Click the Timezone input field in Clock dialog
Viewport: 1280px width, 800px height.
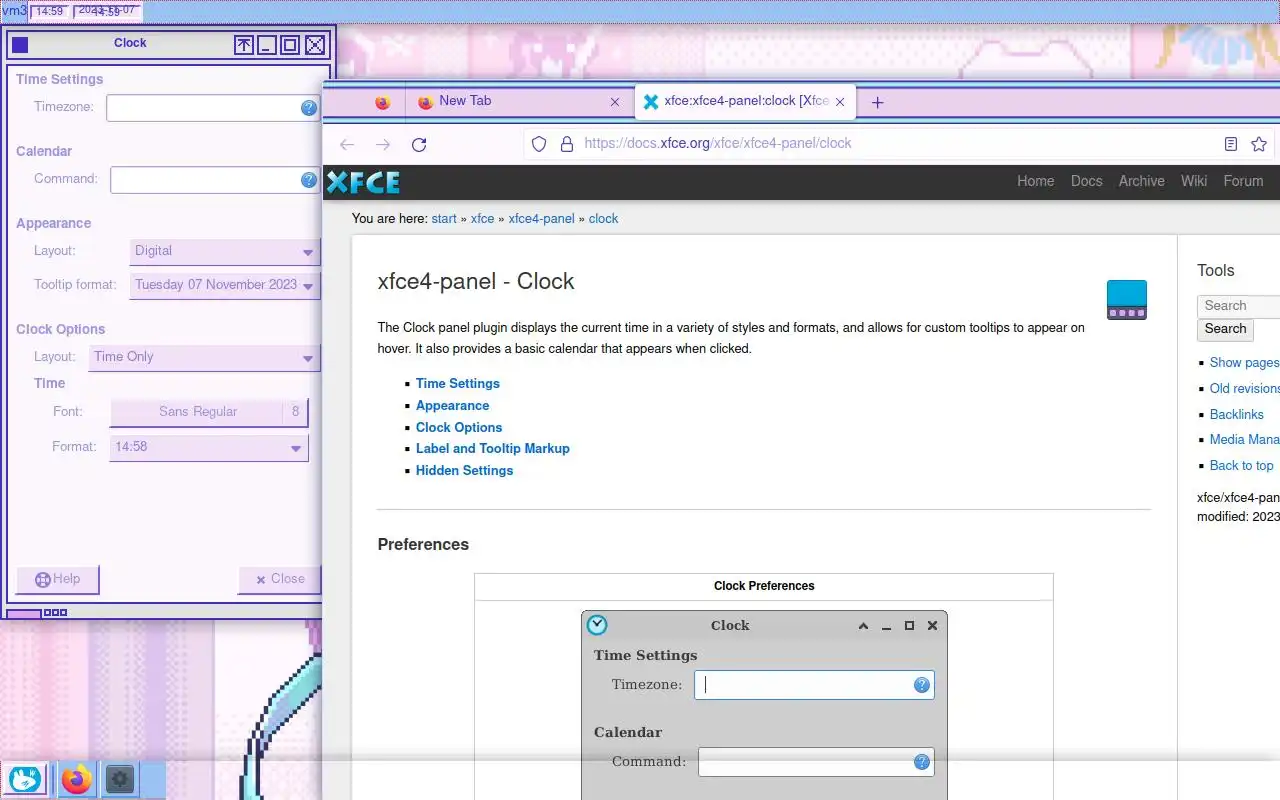213,108
